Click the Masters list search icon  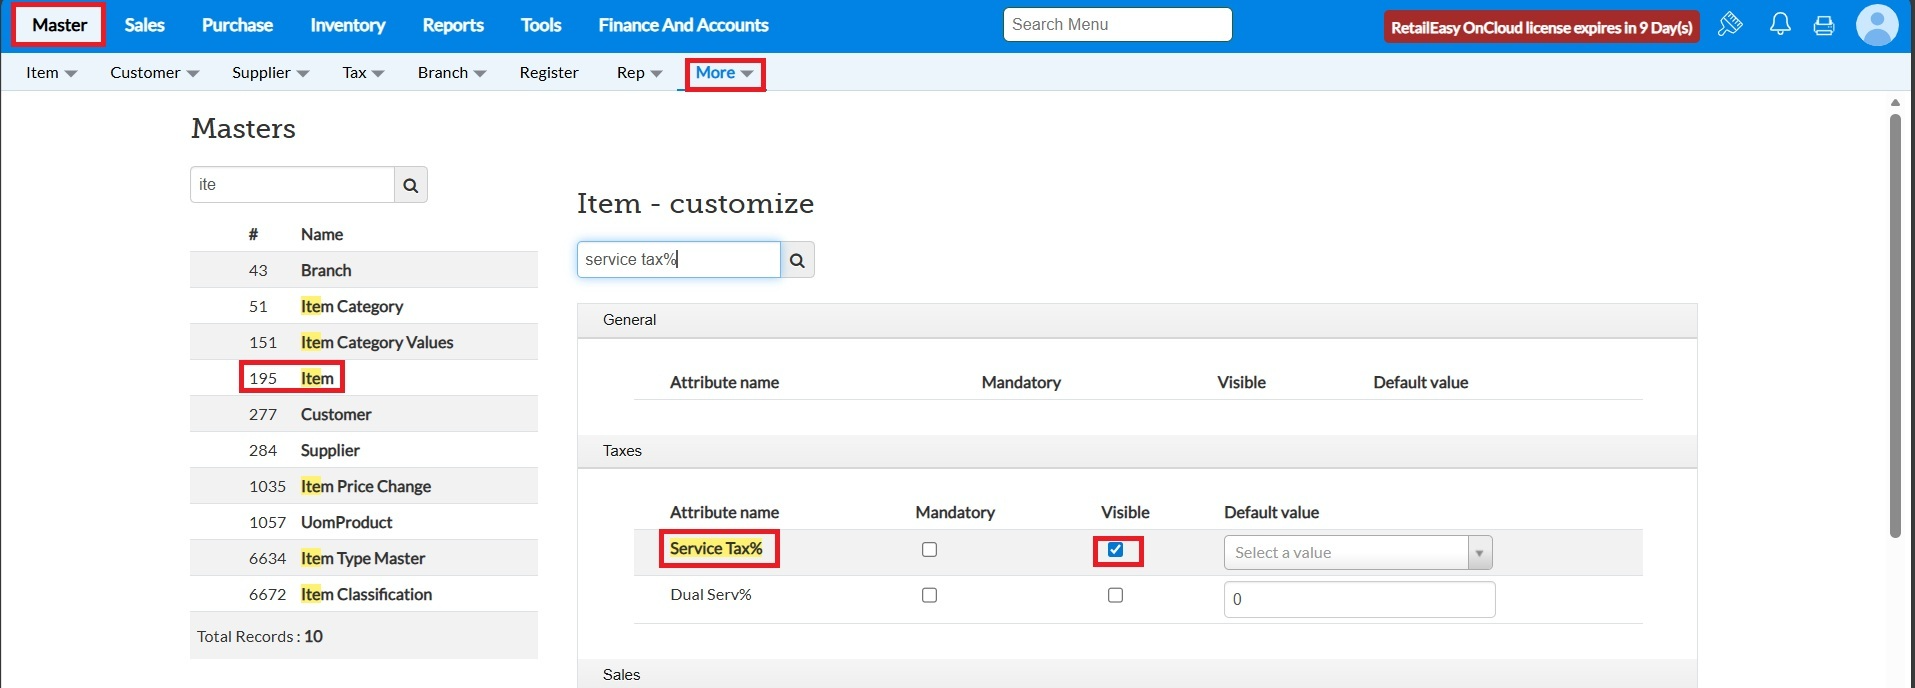coord(411,185)
